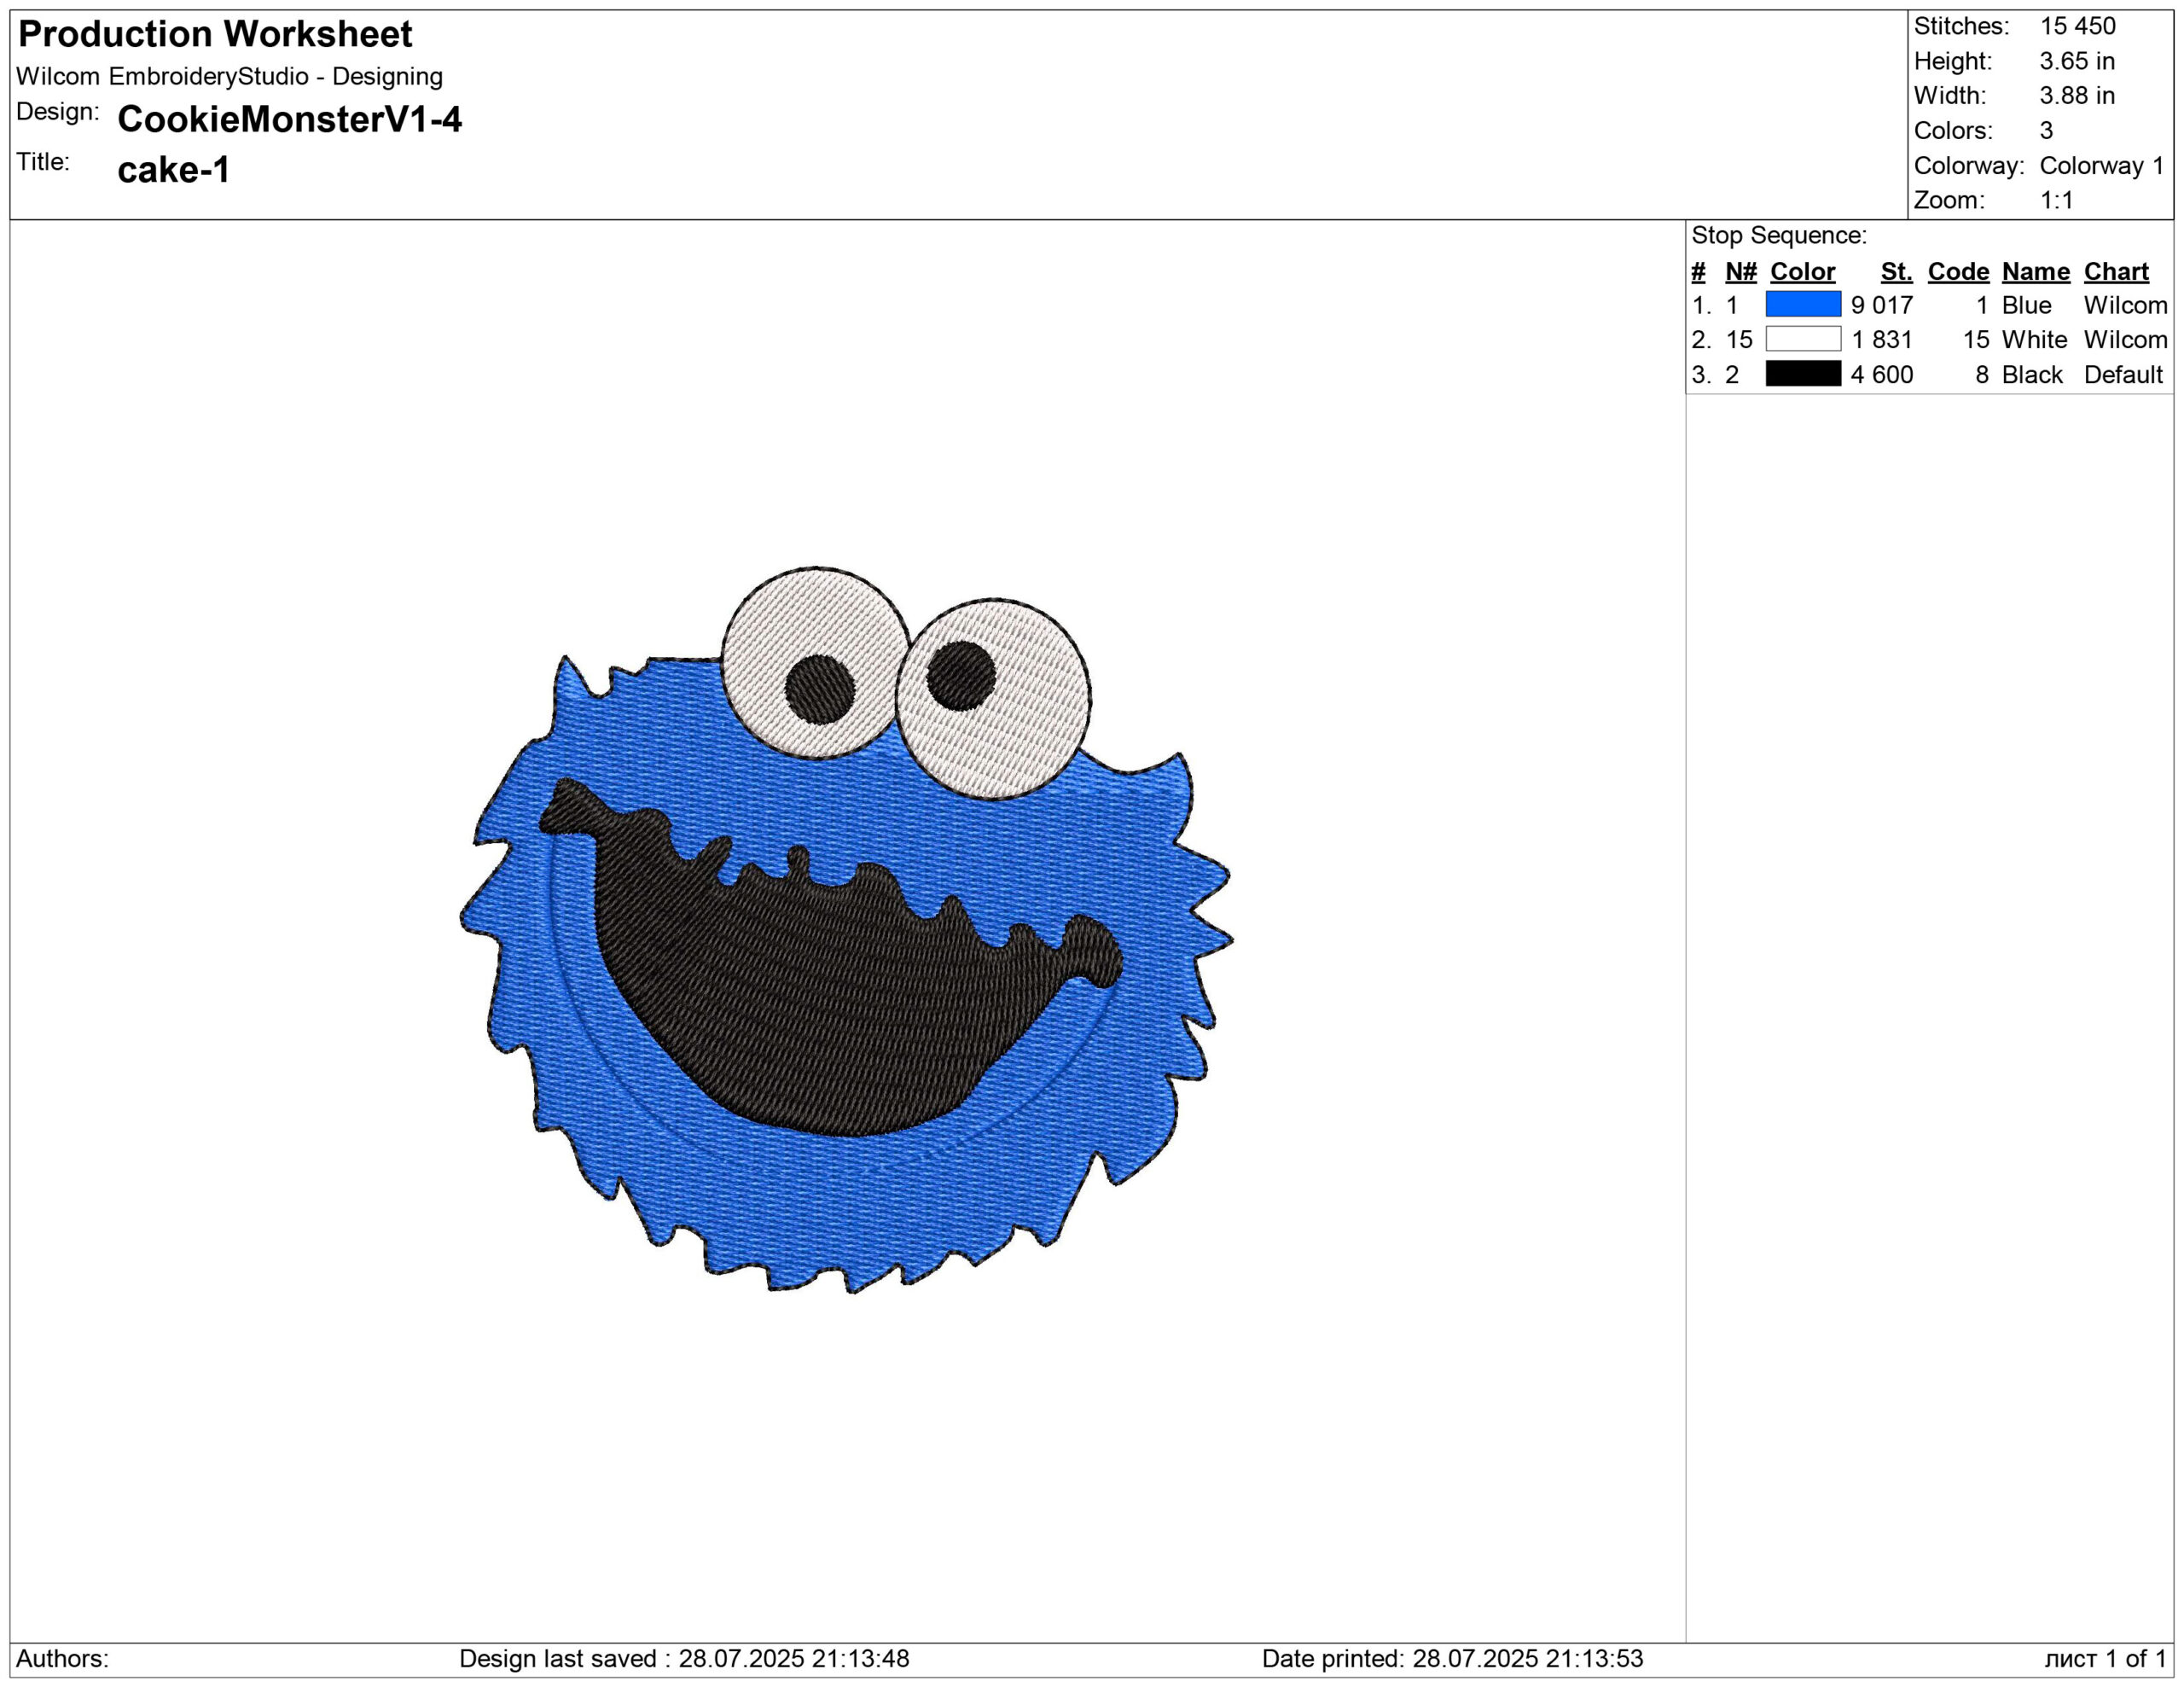The image size is (2184, 1681).
Task: Click the blue color swatch
Action: pos(1803,304)
